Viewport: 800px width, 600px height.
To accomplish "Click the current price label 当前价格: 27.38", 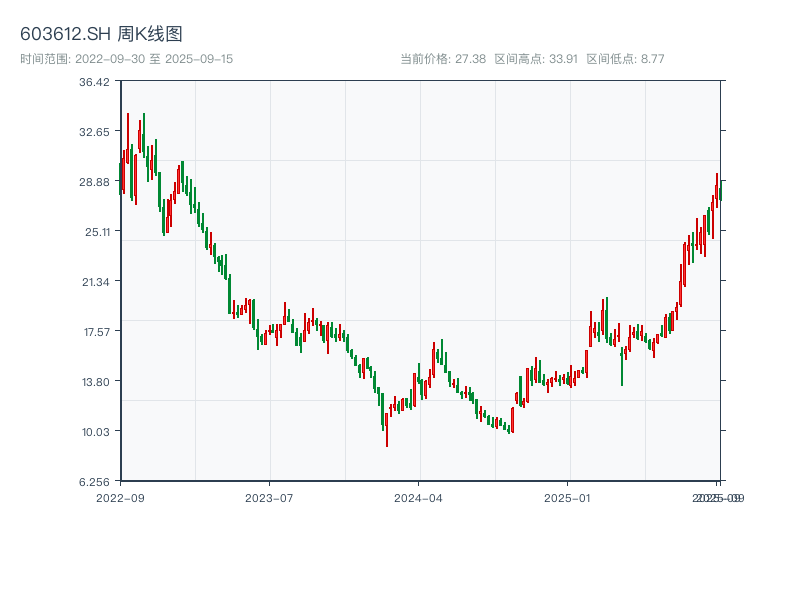I will tap(443, 59).
